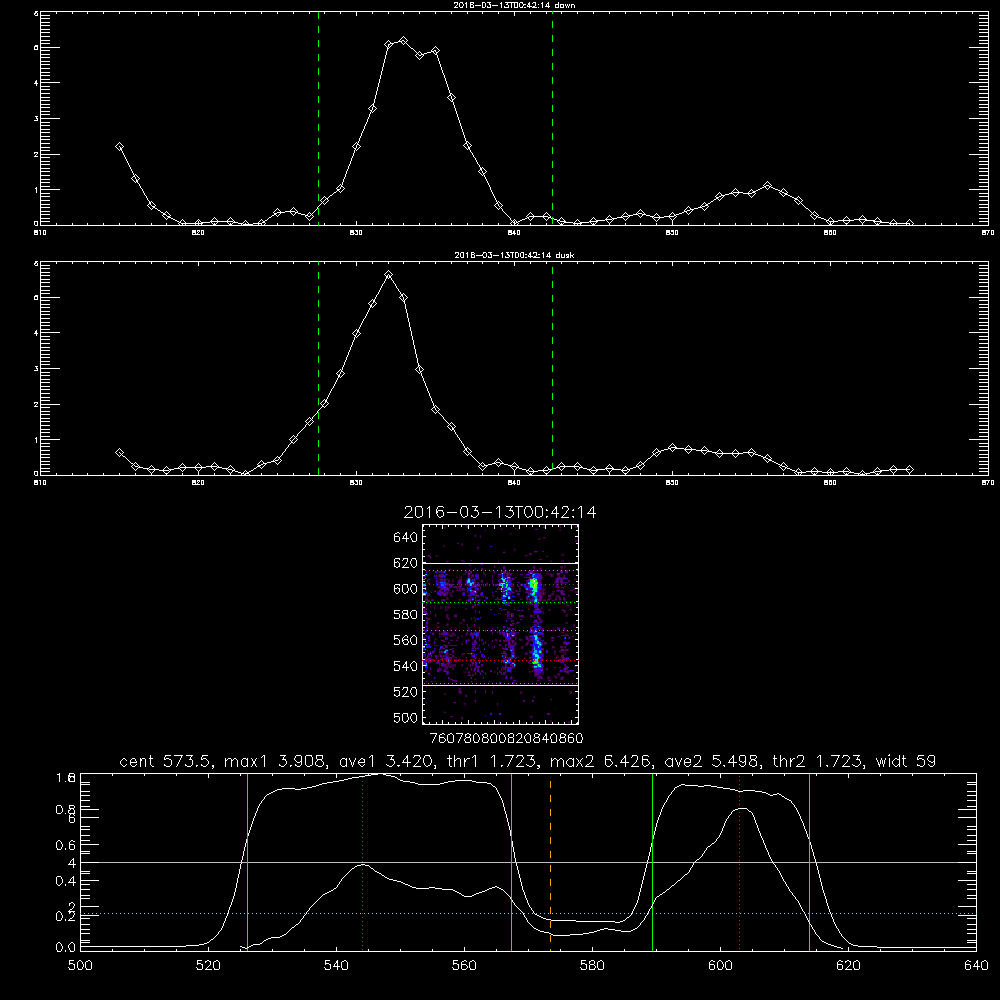Click the 580 label on spectrogram y-axis
This screenshot has width=1000, height=1000.
point(405,614)
